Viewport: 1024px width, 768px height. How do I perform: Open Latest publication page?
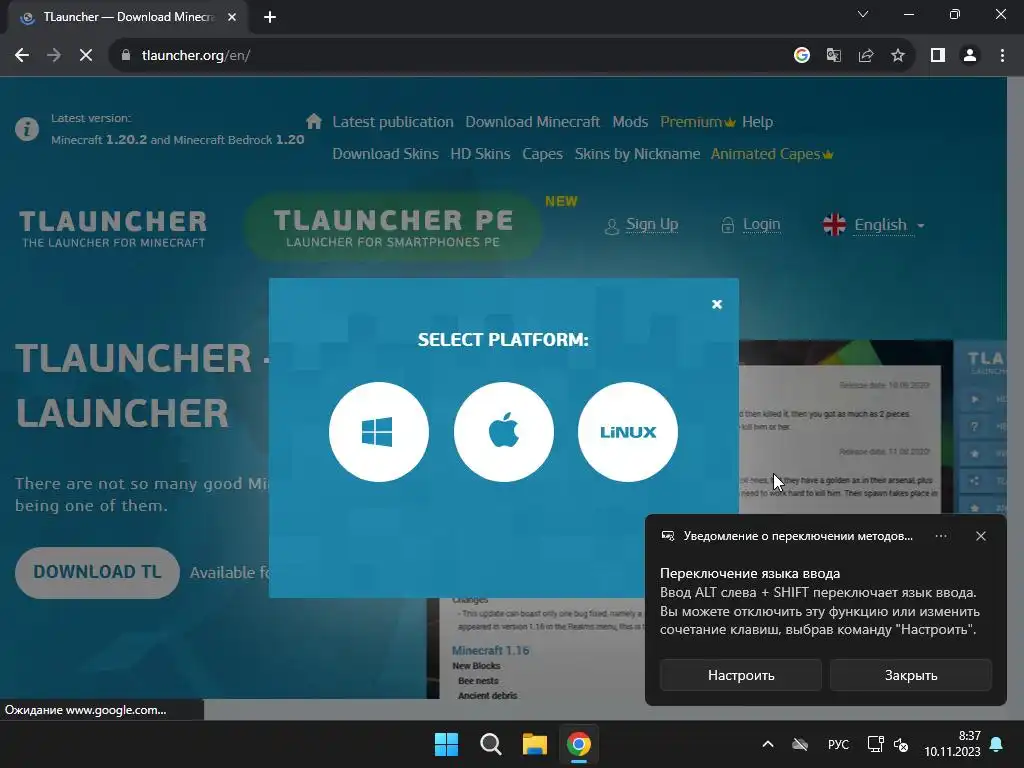point(392,122)
